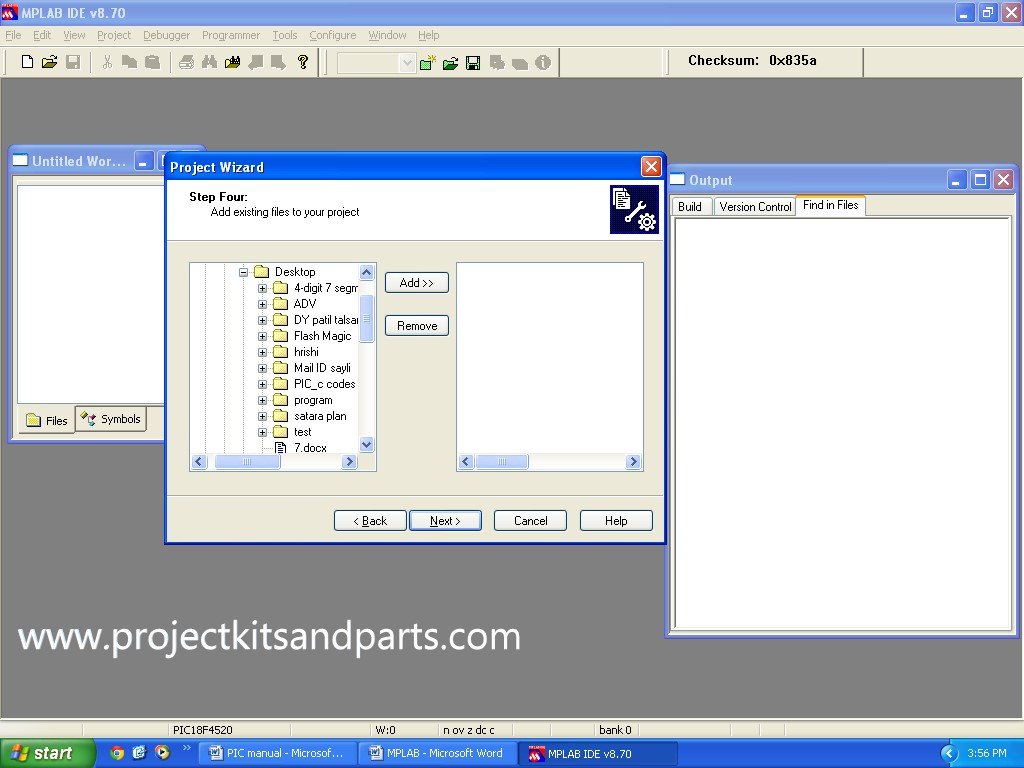Select the 7.docx file

coord(309,448)
